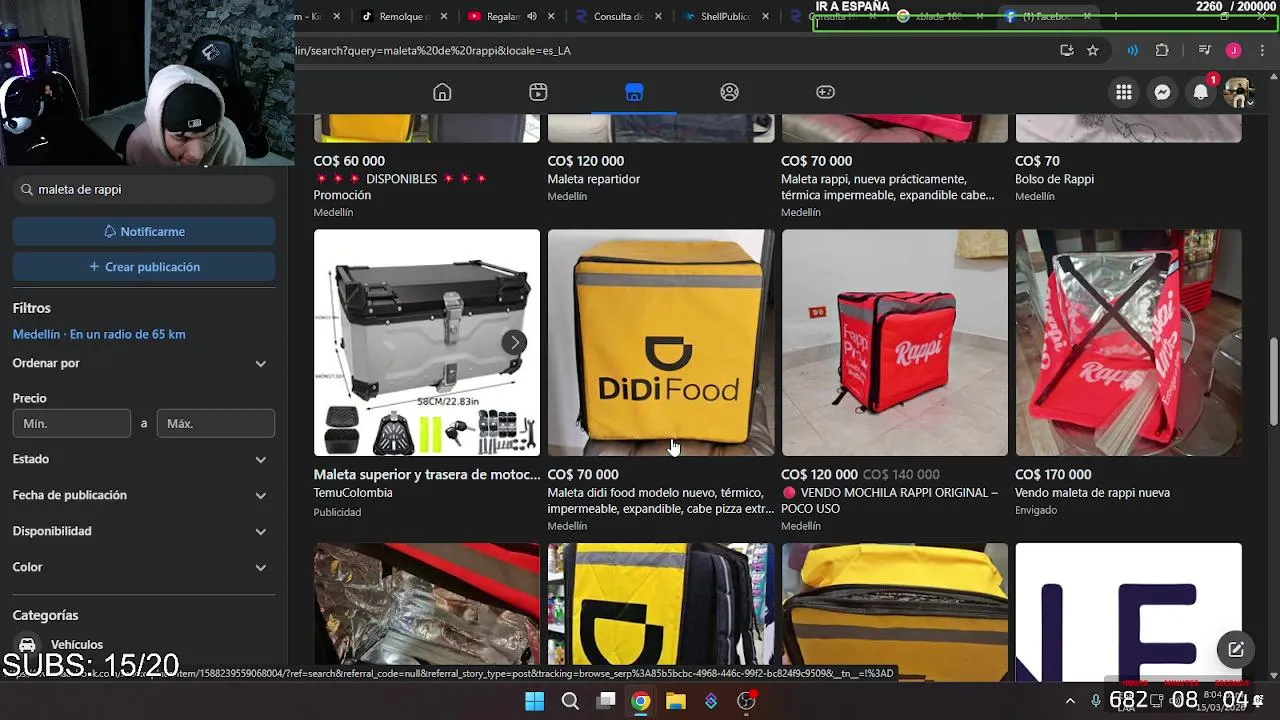Click Notificarme button
The width and height of the screenshot is (1280, 720).
pos(144,231)
